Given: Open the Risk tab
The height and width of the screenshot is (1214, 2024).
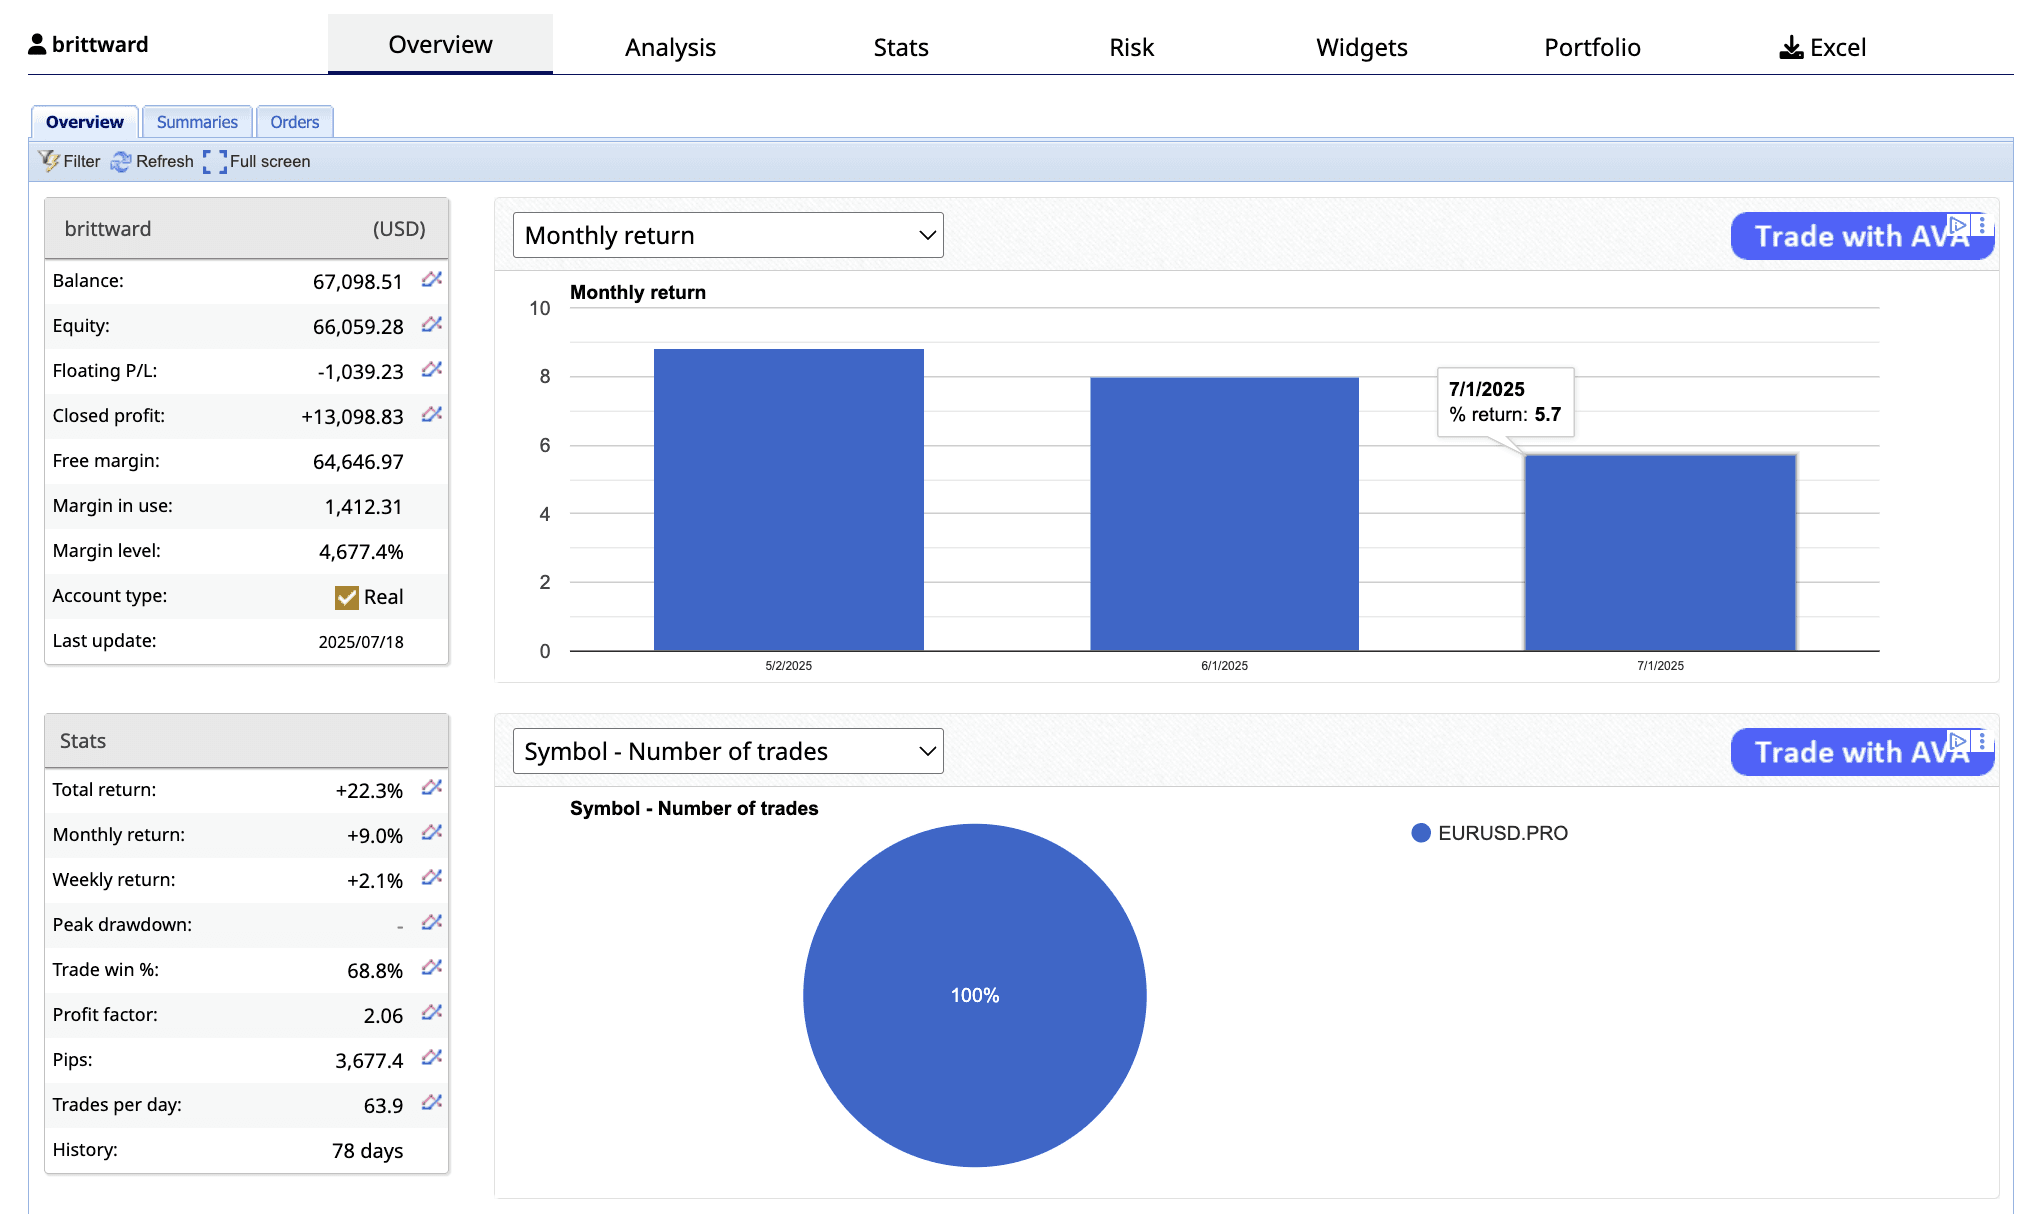Looking at the screenshot, I should click(x=1131, y=47).
